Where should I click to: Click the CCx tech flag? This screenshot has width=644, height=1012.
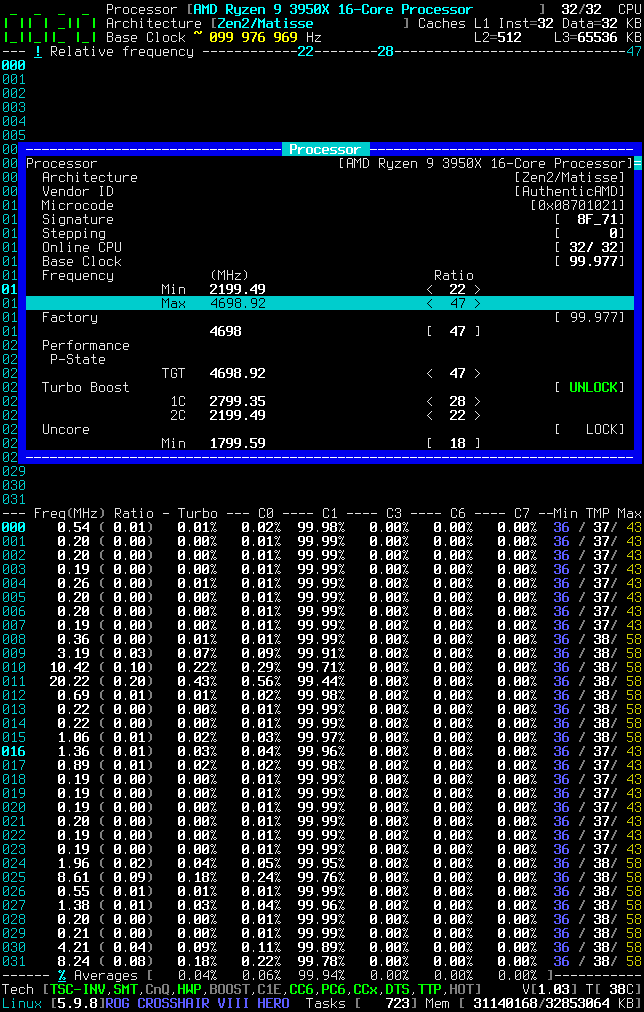click(367, 989)
